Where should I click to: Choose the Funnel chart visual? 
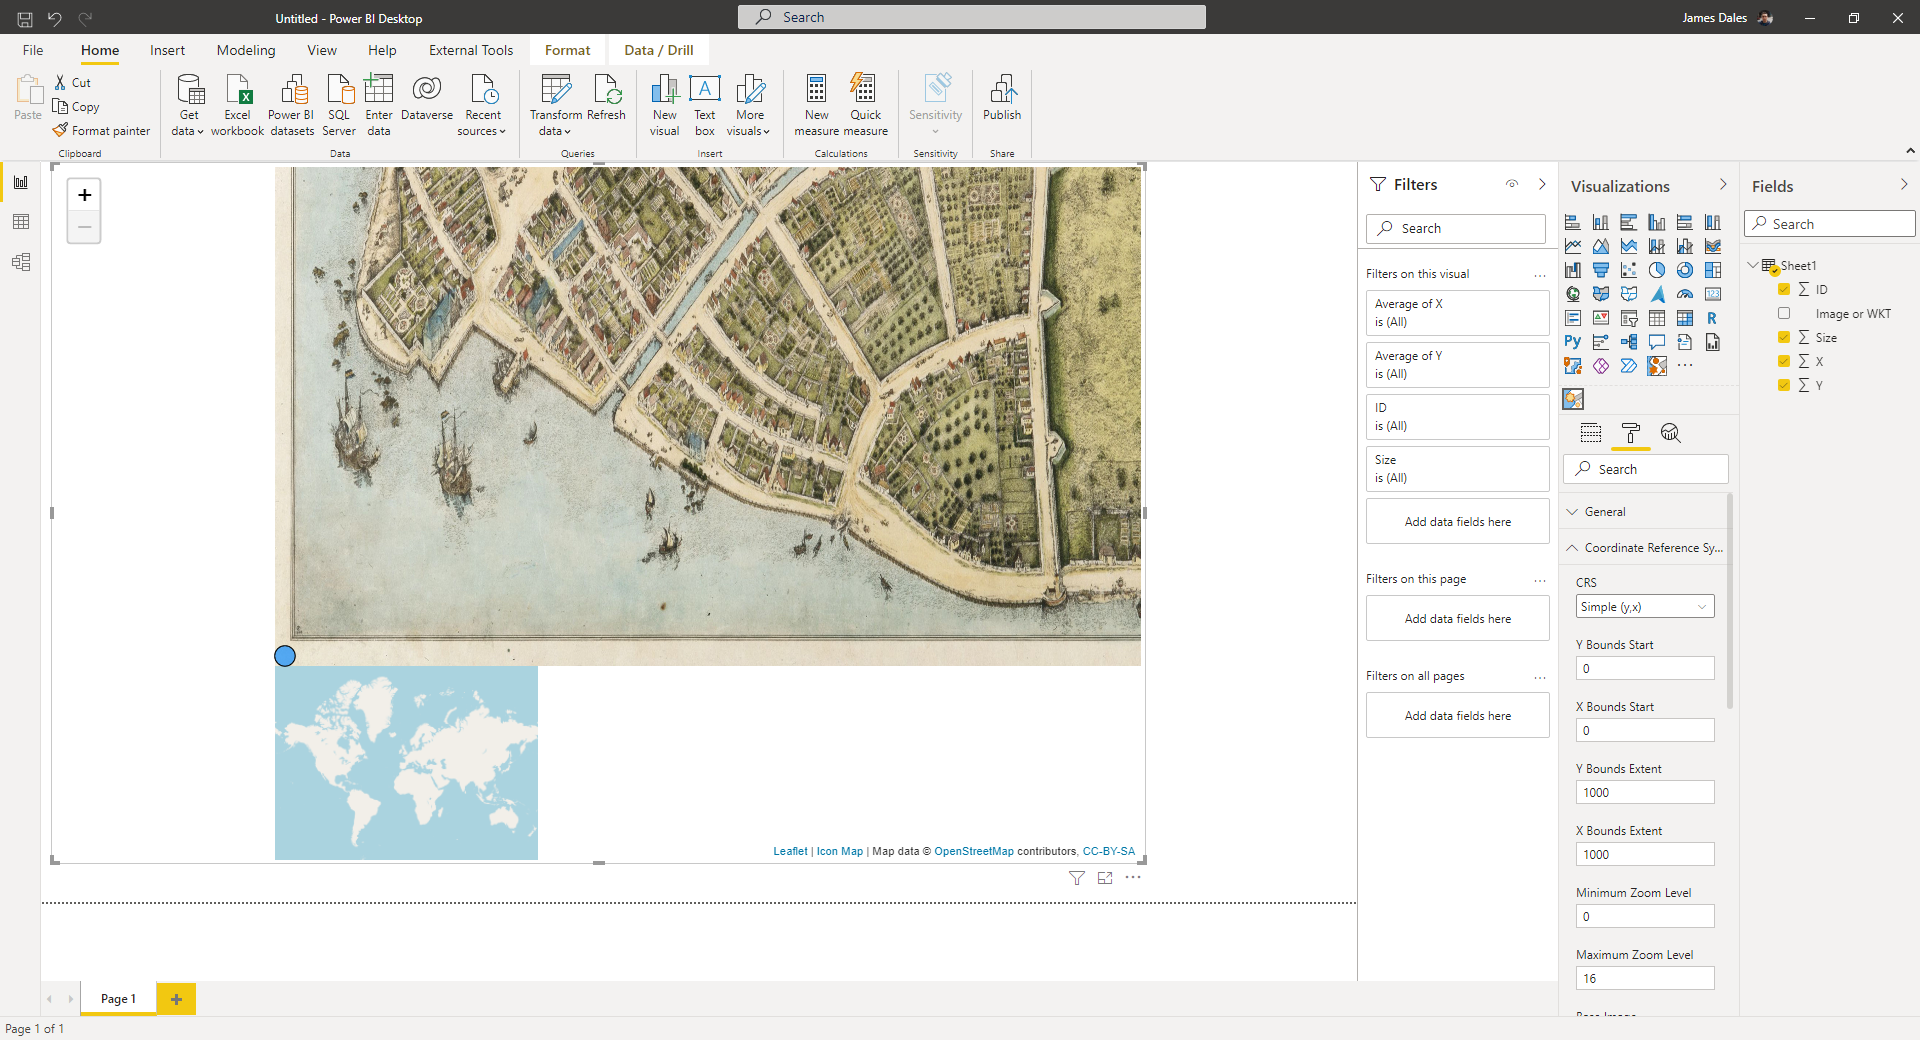click(x=1601, y=270)
